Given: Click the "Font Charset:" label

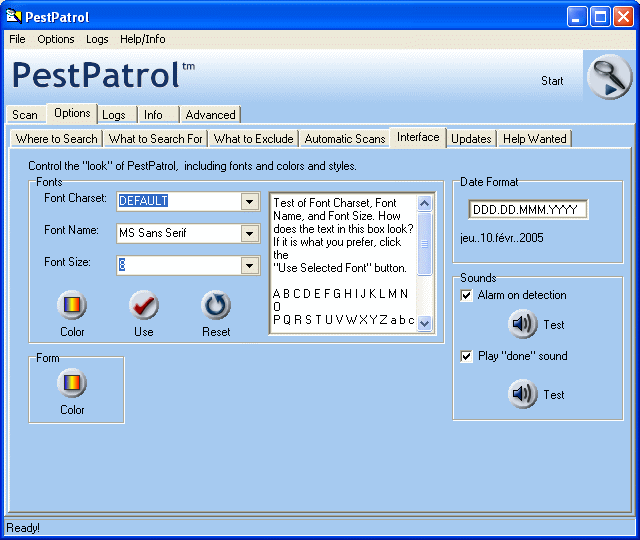Looking at the screenshot, I should pos(76,198).
